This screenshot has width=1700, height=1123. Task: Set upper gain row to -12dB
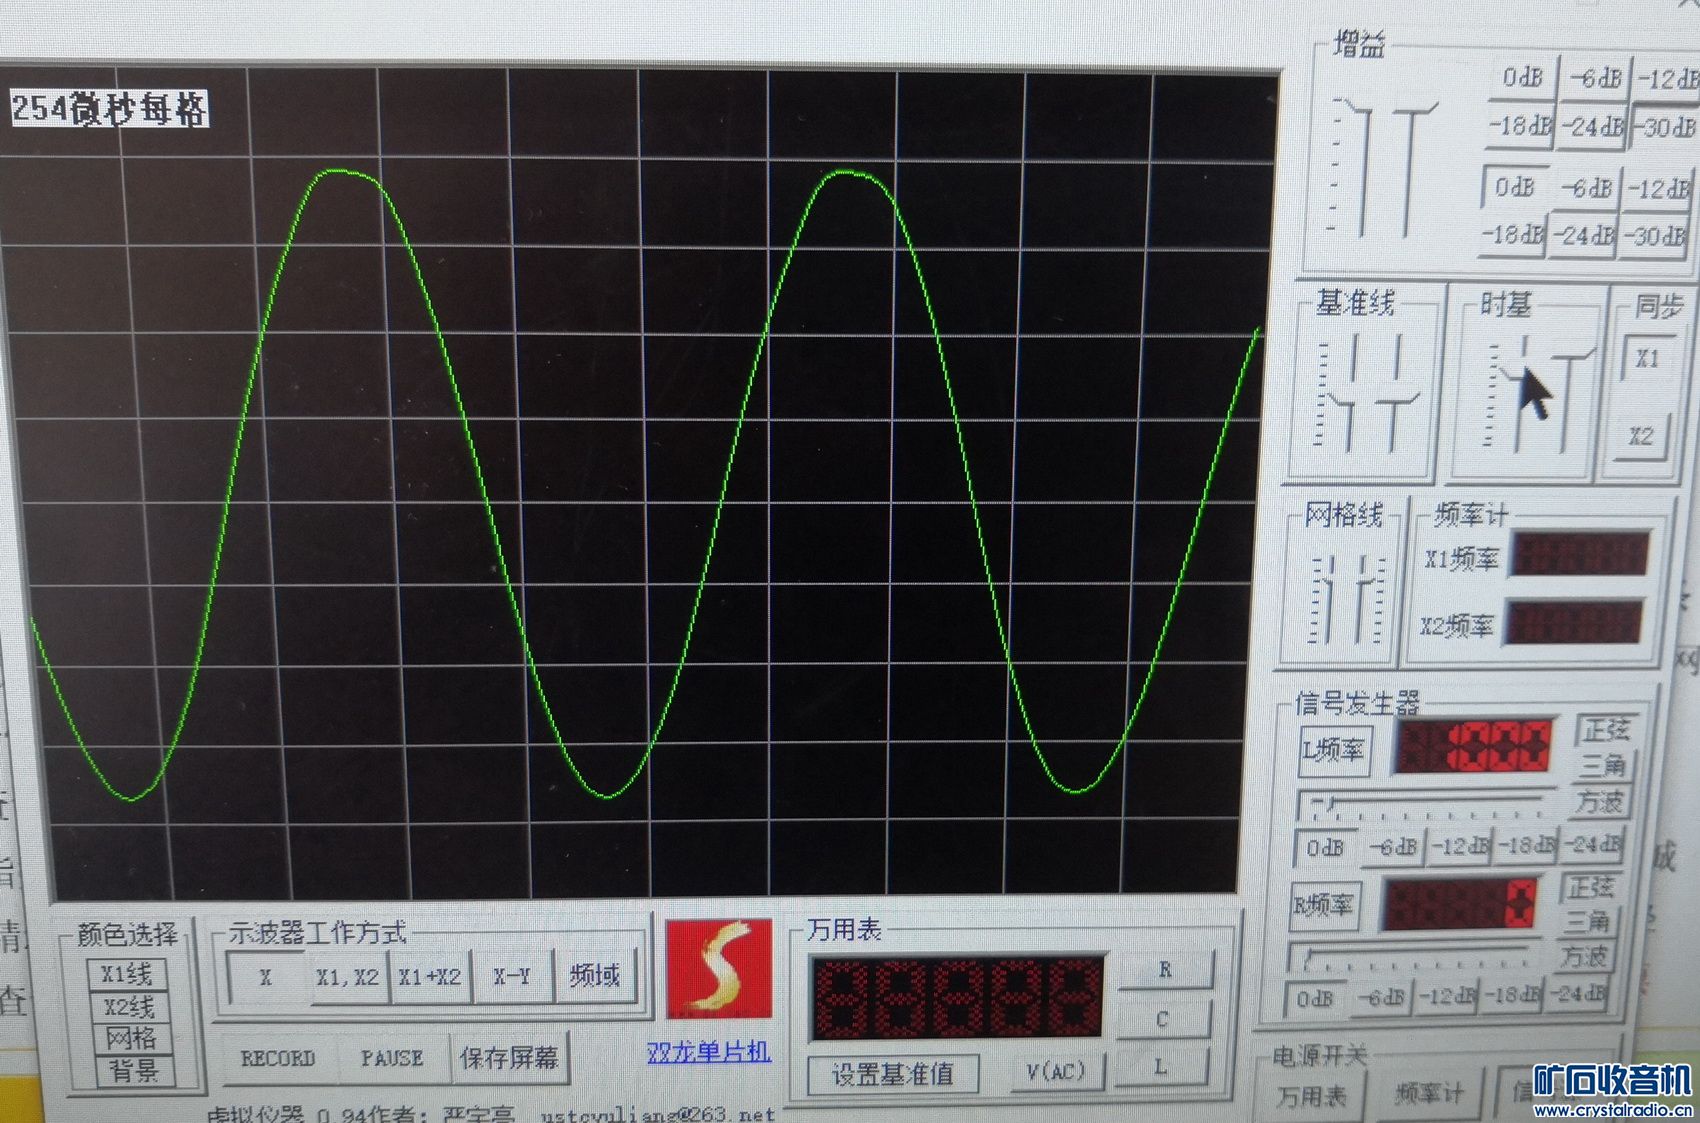(x=1668, y=80)
